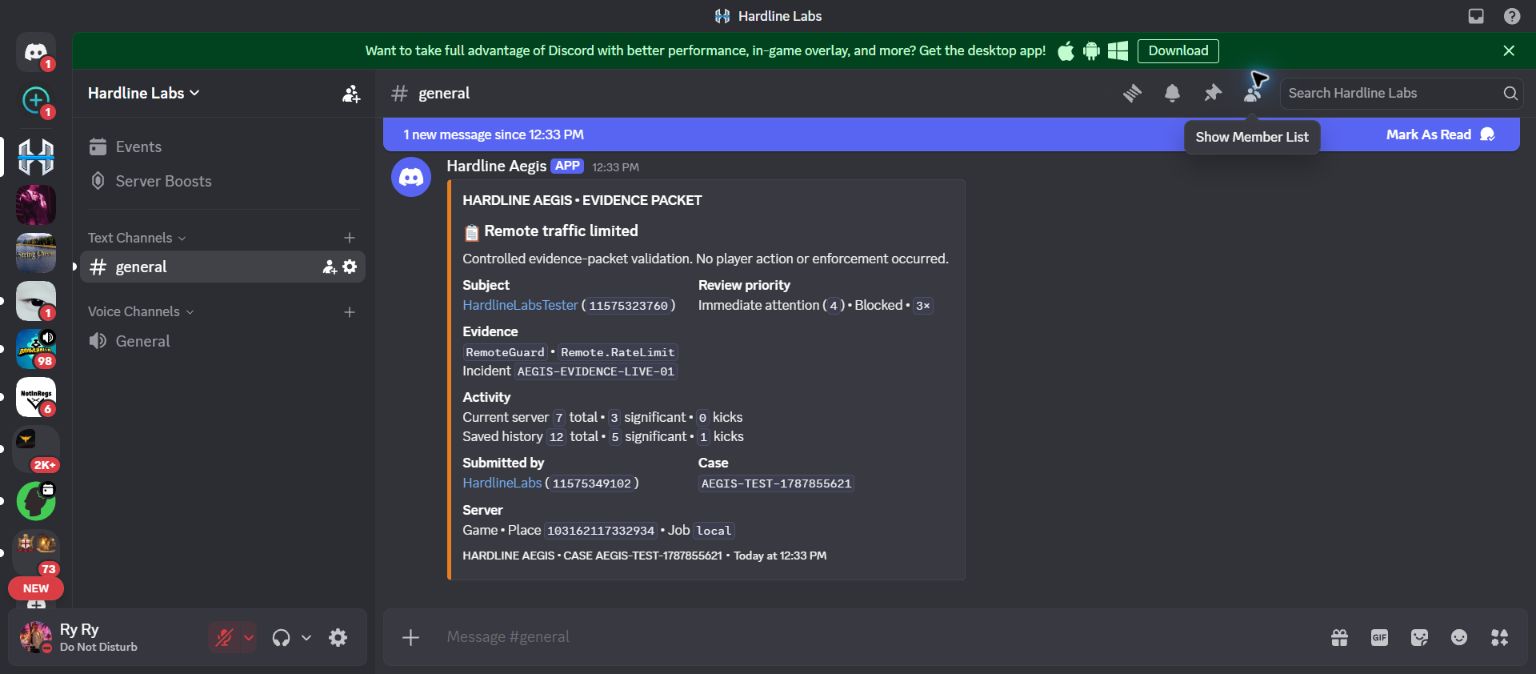Click the search magnifier icon

1510,93
